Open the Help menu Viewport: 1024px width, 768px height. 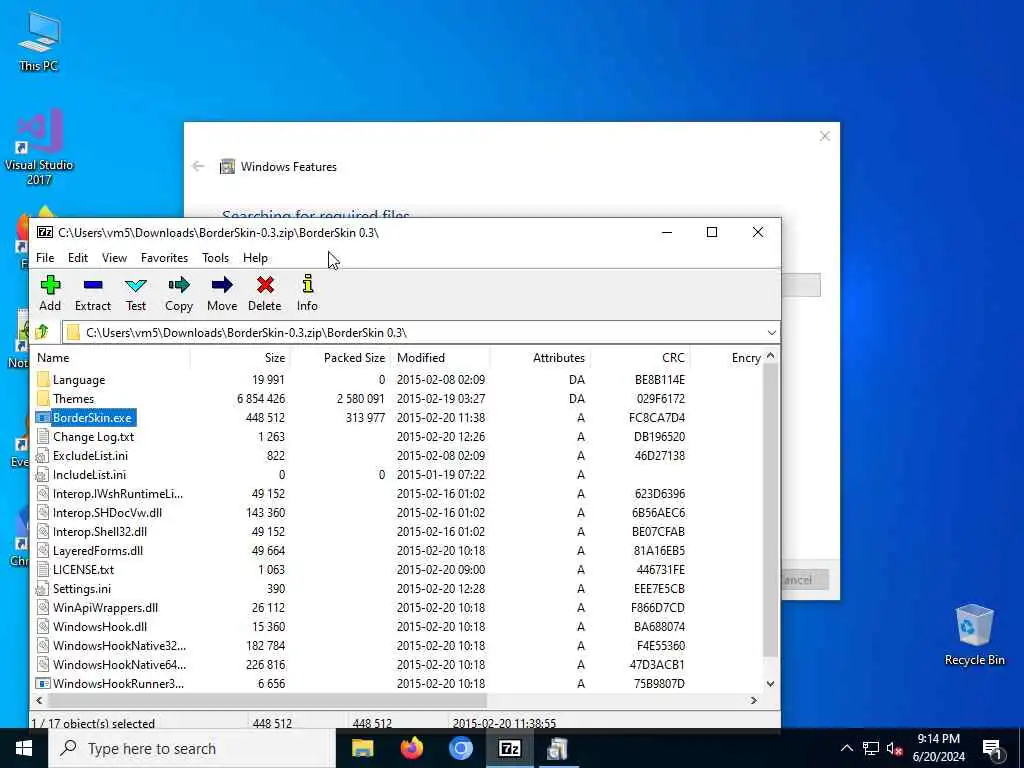255,258
